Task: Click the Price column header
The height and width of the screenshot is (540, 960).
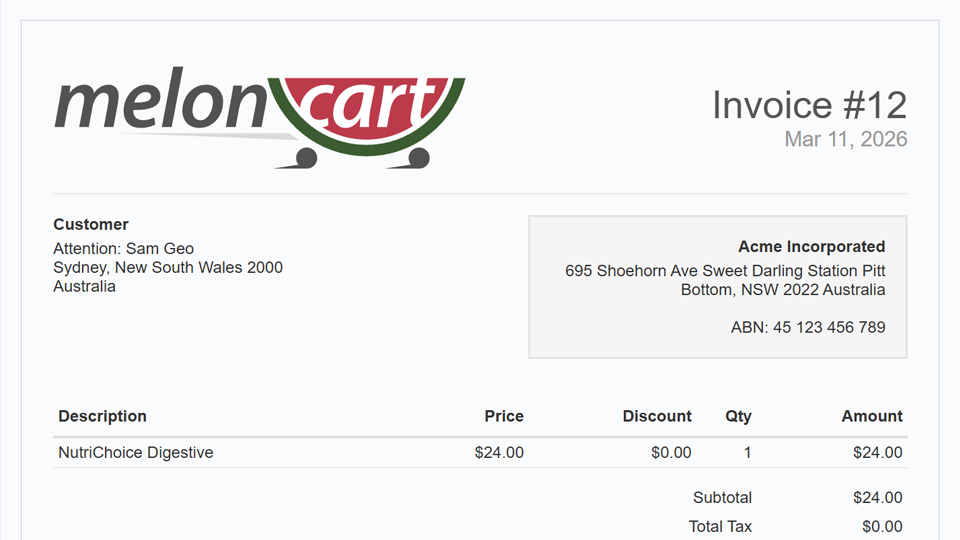Action: 504,416
